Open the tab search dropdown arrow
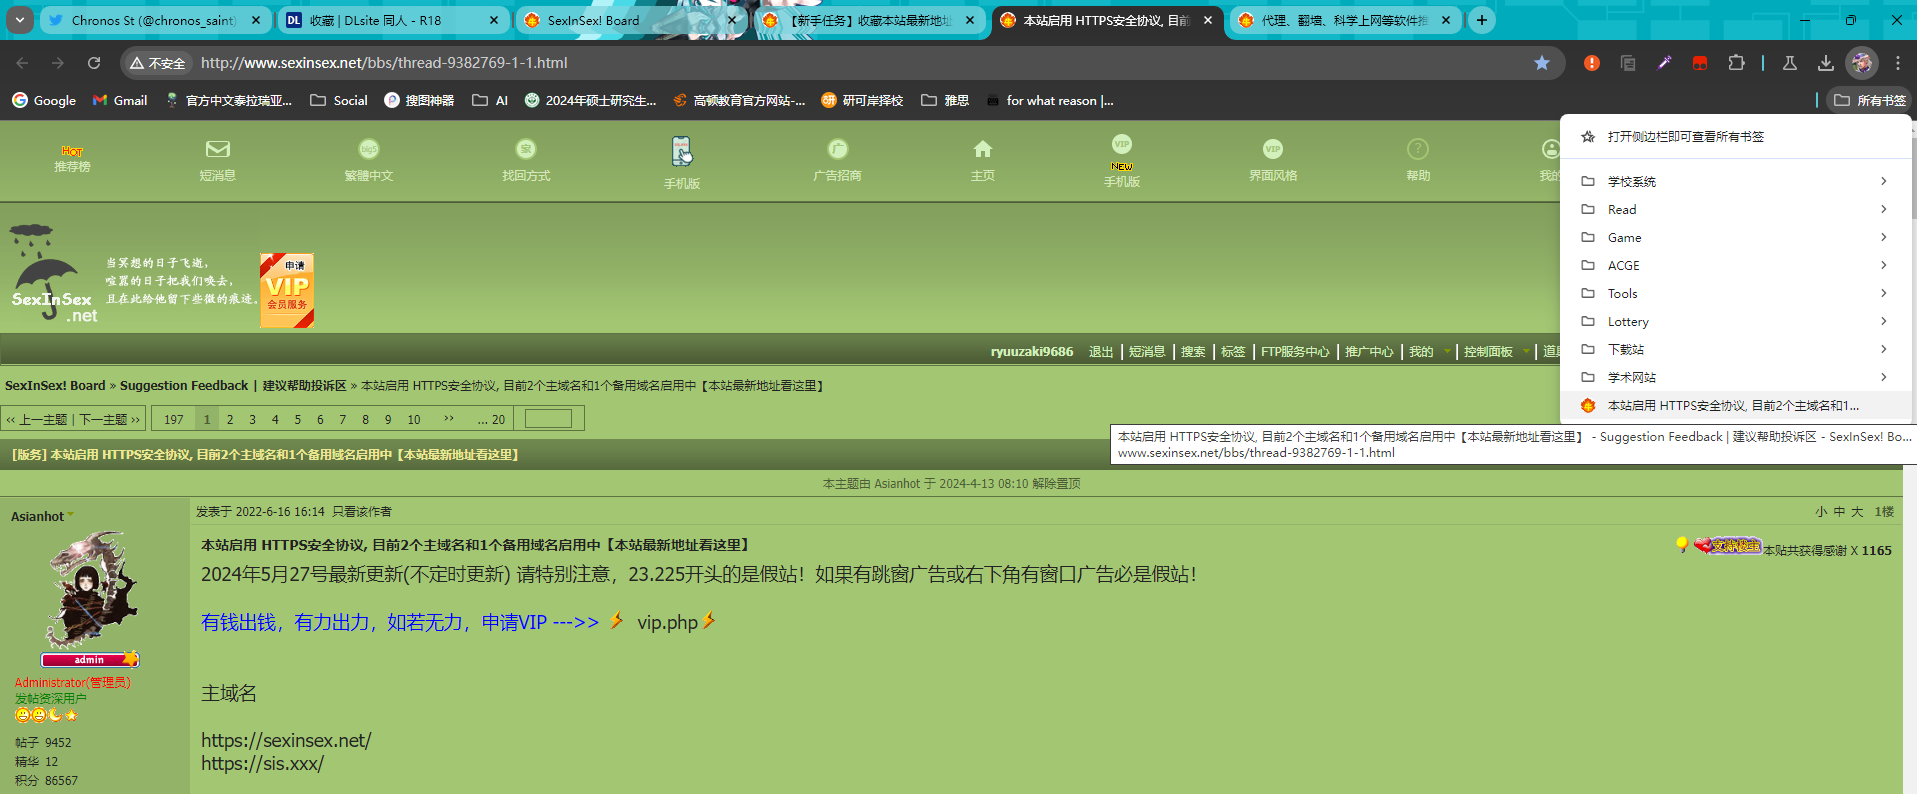The width and height of the screenshot is (1917, 794). coord(20,20)
